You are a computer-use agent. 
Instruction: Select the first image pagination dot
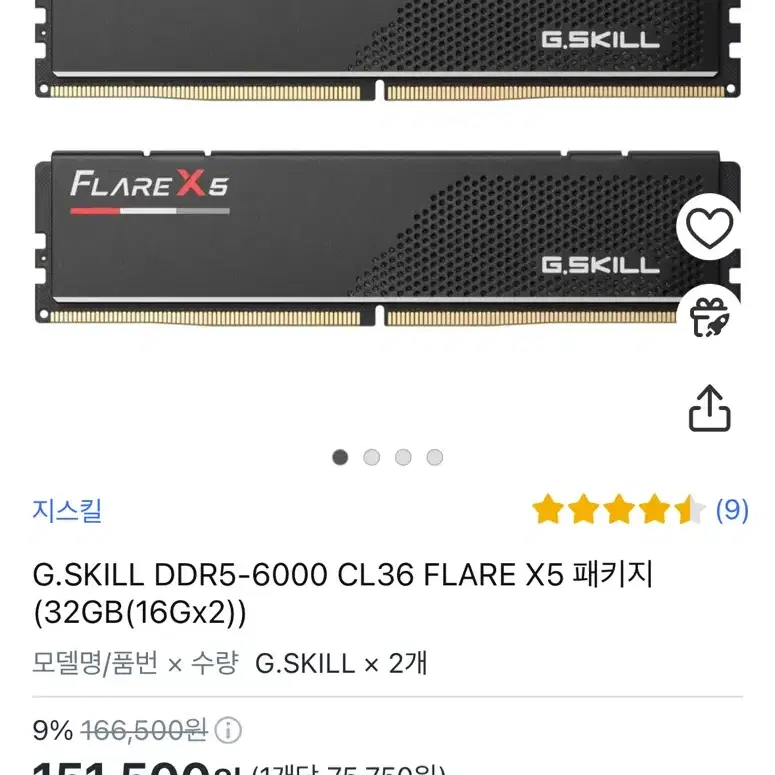tap(340, 457)
